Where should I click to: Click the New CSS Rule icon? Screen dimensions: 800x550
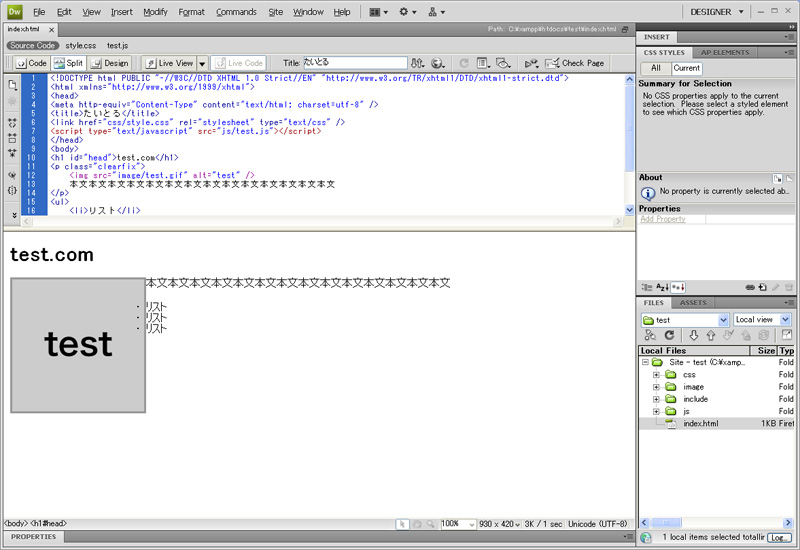pos(763,287)
